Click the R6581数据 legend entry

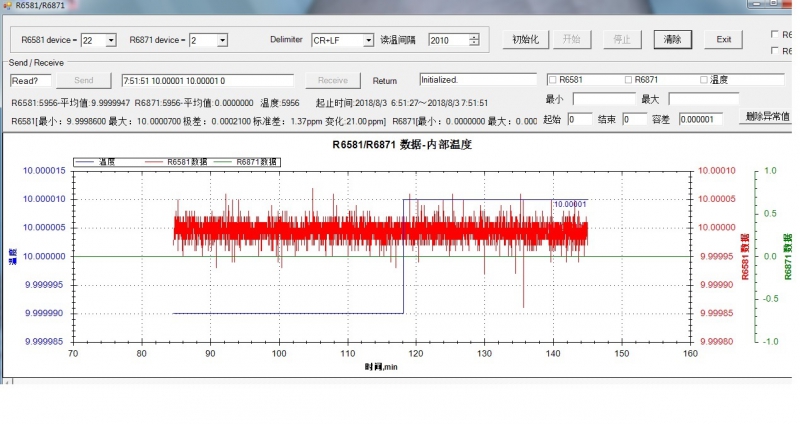point(173,160)
